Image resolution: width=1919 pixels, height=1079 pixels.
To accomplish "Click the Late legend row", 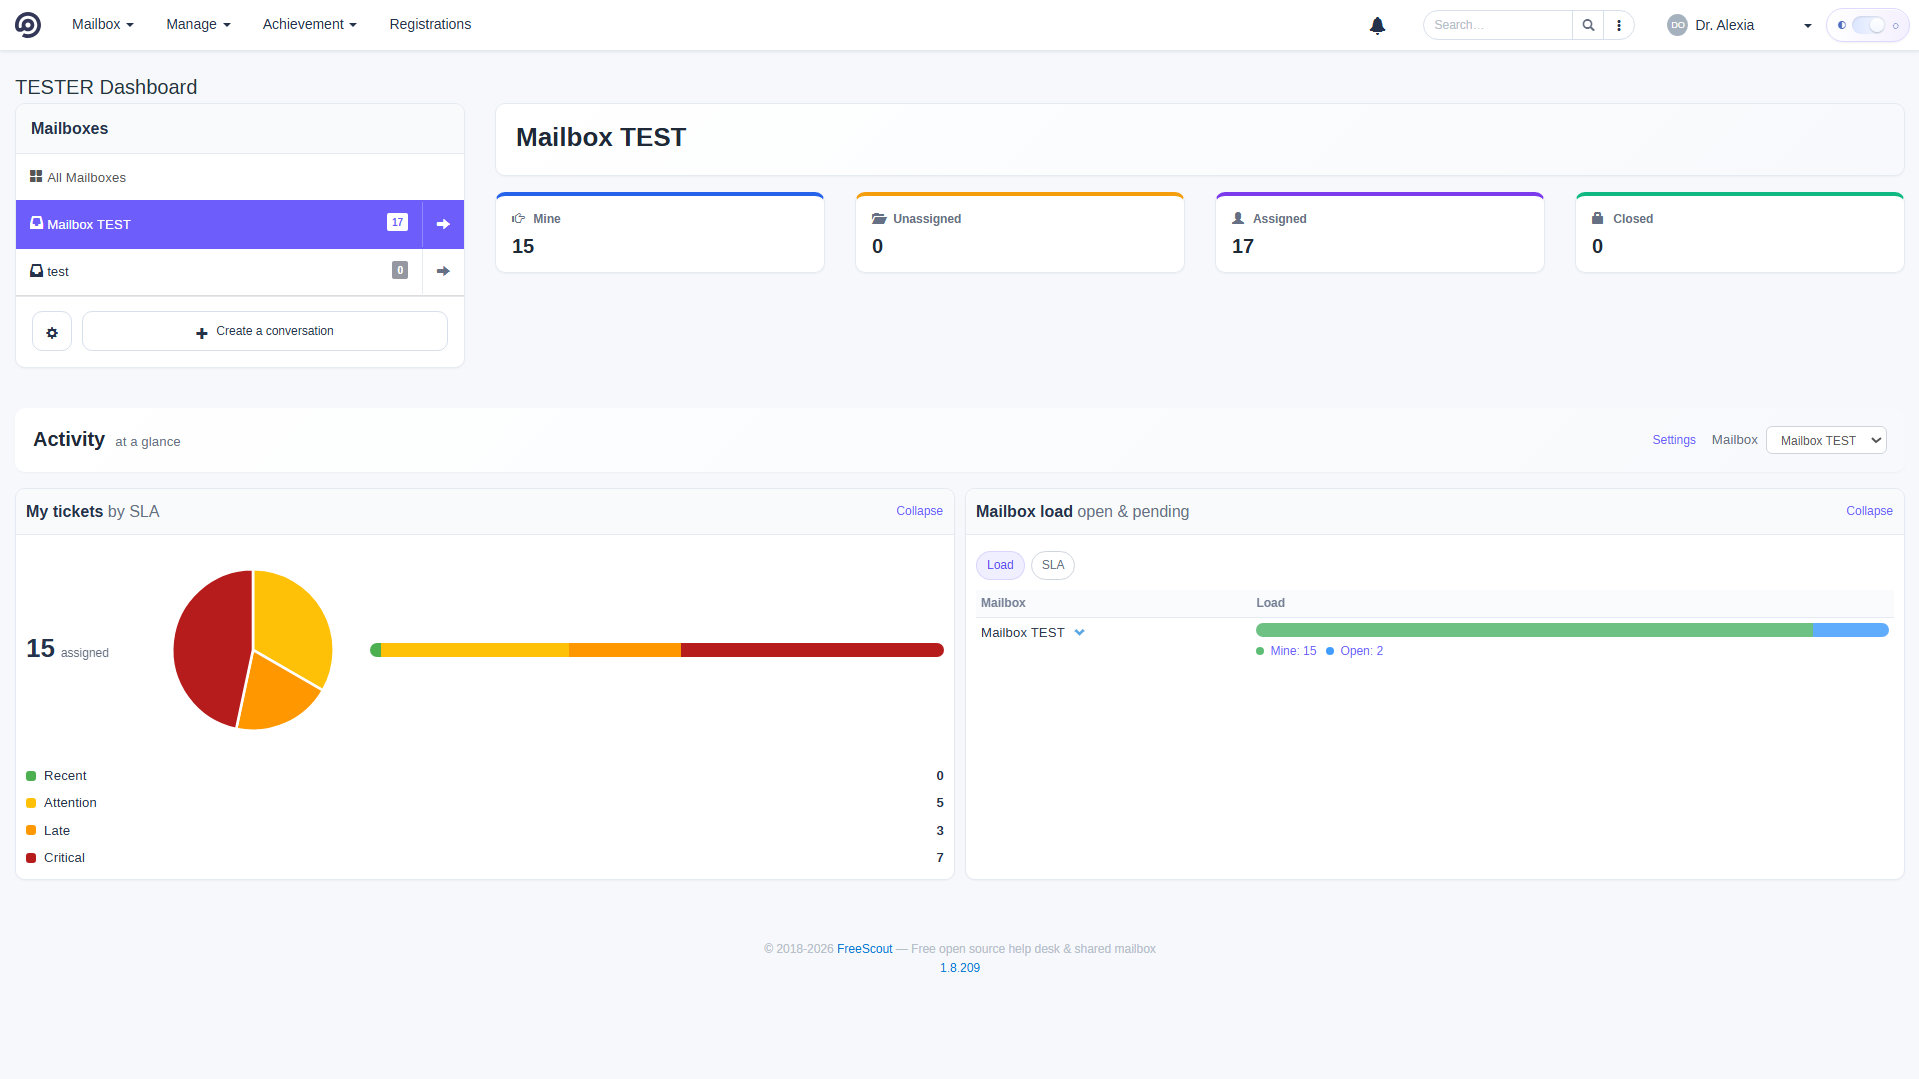I will tap(485, 831).
